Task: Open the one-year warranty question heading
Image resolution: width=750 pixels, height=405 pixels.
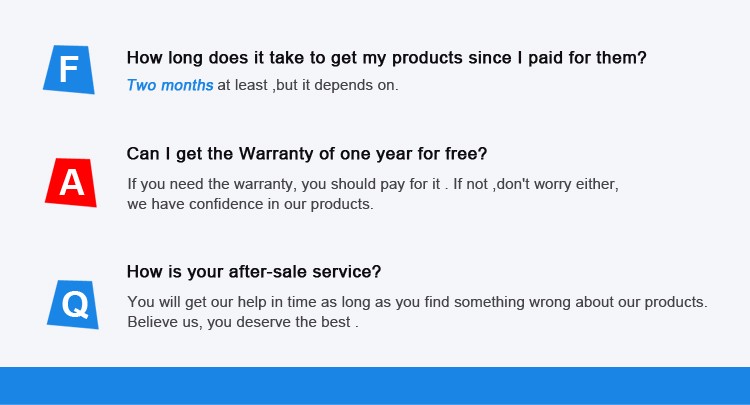Action: pyautogui.click(x=306, y=154)
